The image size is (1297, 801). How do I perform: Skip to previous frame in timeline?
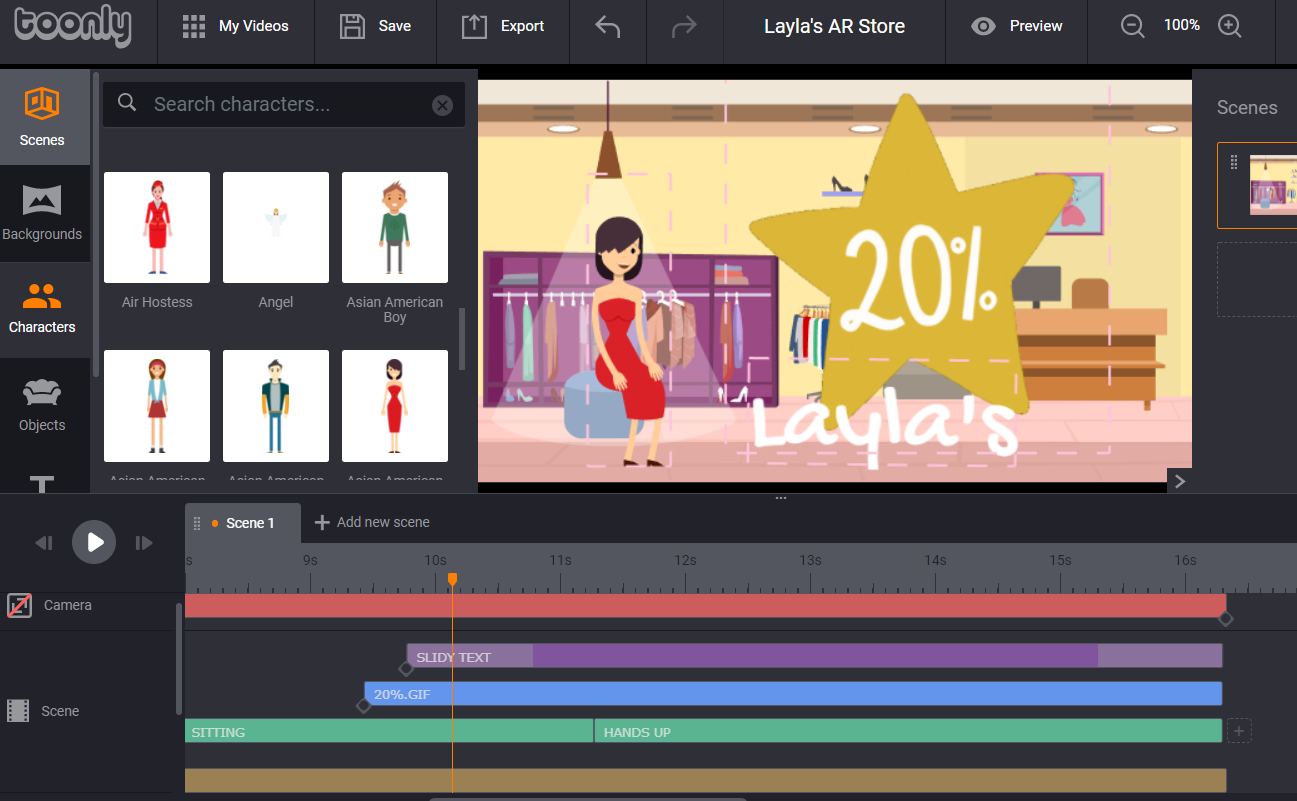(44, 543)
